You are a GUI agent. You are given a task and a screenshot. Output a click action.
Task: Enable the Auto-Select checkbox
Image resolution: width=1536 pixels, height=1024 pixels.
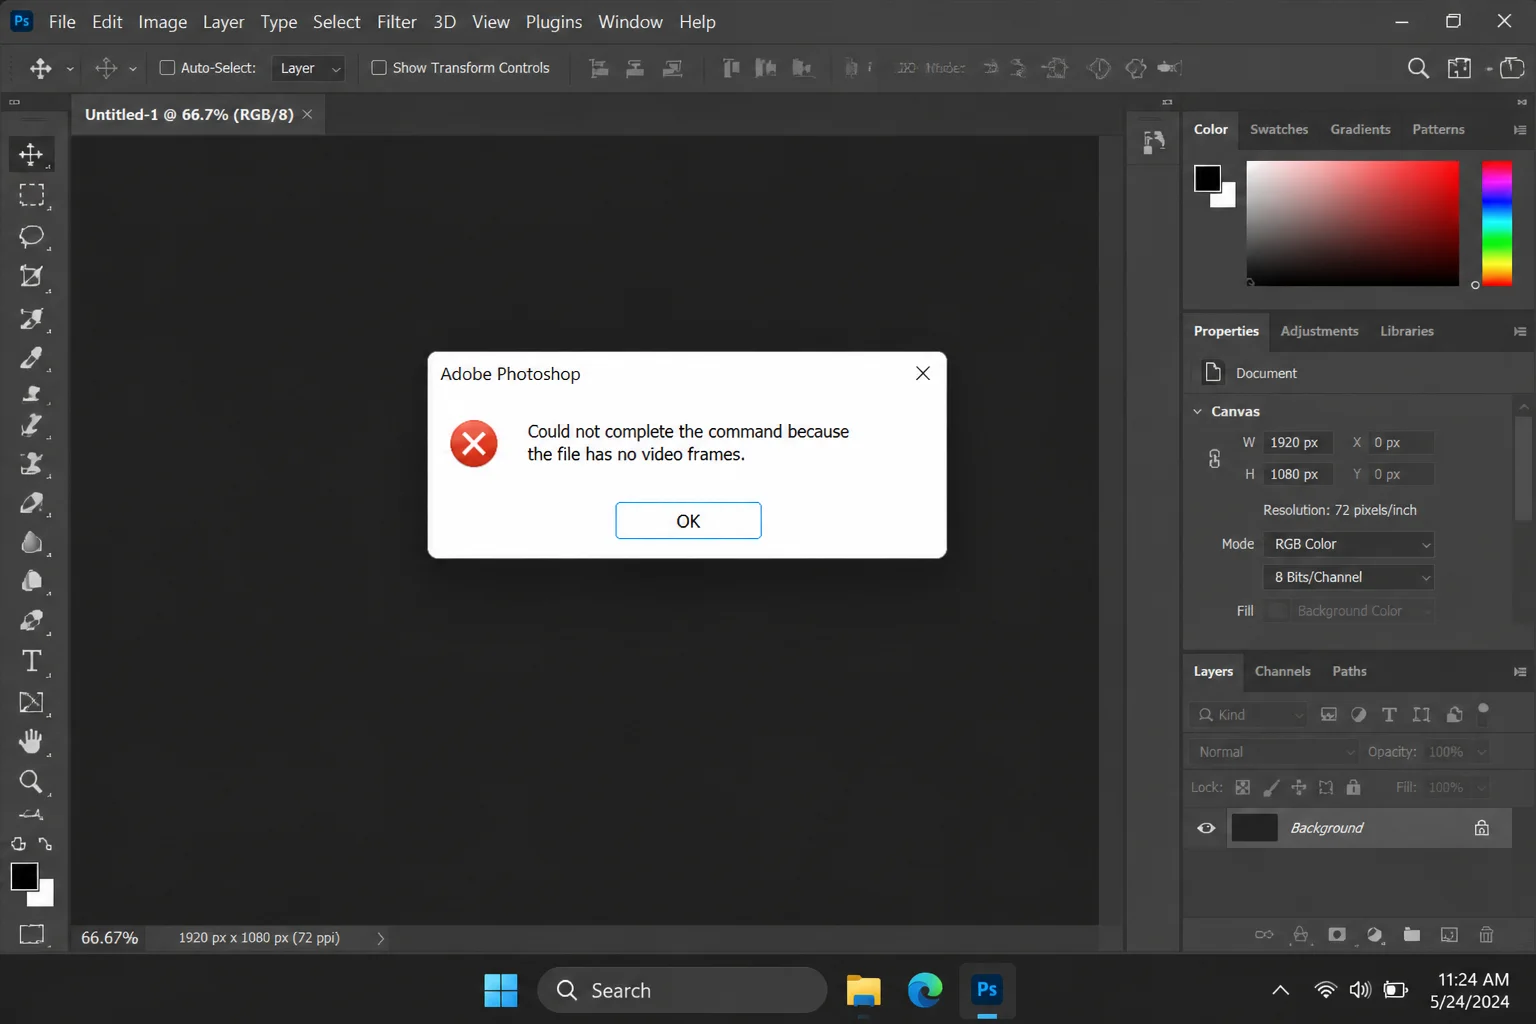(167, 68)
